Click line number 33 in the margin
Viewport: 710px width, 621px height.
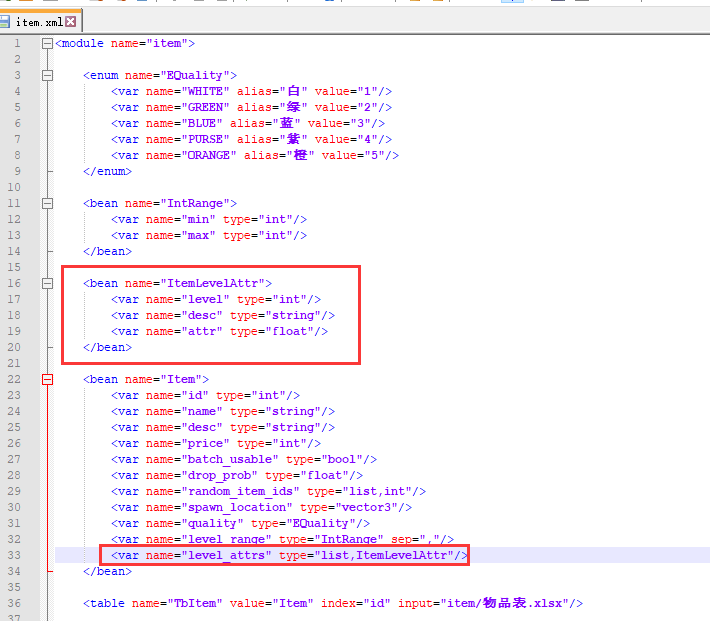pos(15,555)
